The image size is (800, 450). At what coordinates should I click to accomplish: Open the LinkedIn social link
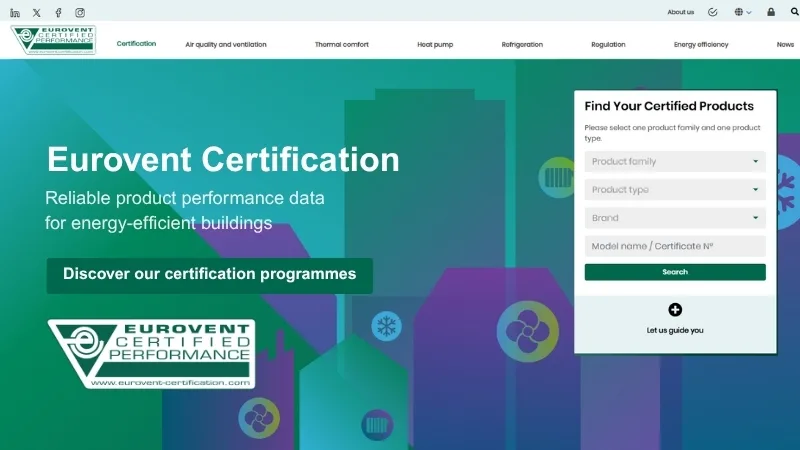(15, 13)
